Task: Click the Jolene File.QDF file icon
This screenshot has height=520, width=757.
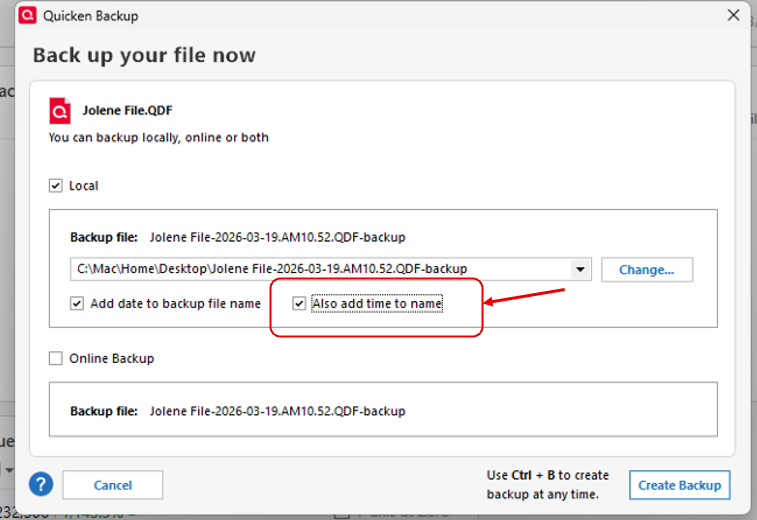Action: [60, 111]
